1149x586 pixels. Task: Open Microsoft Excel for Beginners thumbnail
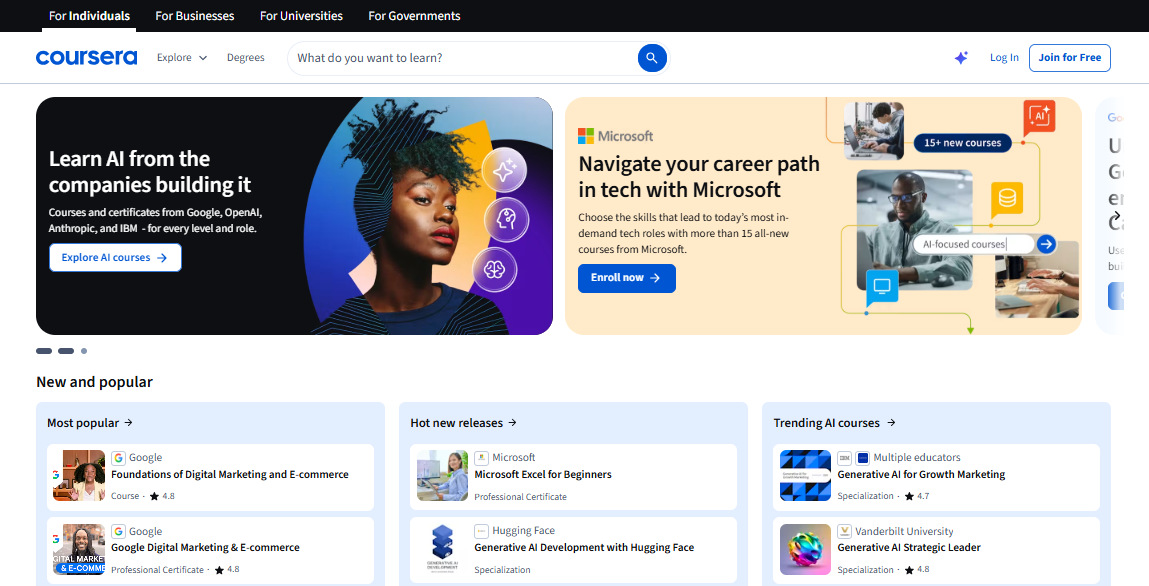[x=442, y=475]
